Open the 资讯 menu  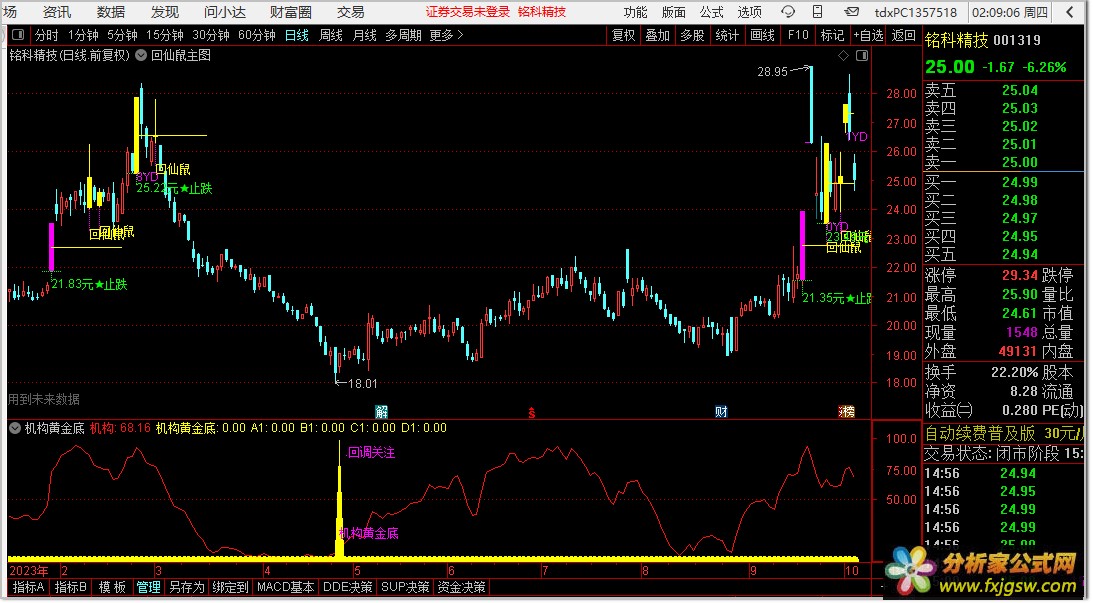(x=56, y=12)
